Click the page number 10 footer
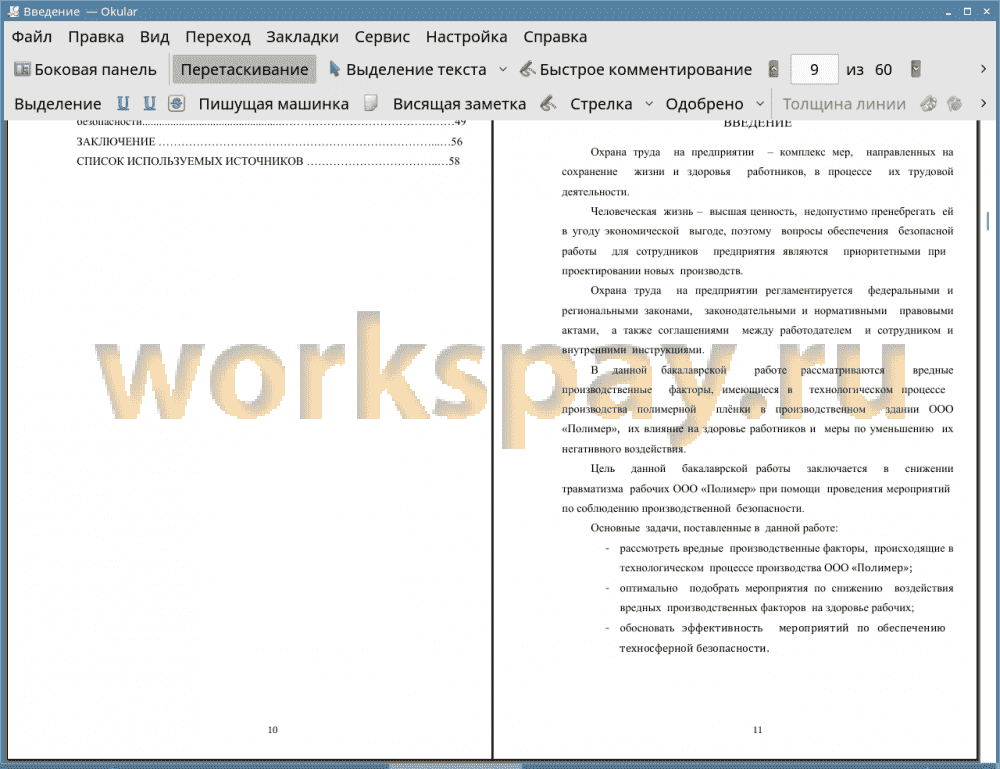The height and width of the screenshot is (769, 1000). (x=273, y=729)
